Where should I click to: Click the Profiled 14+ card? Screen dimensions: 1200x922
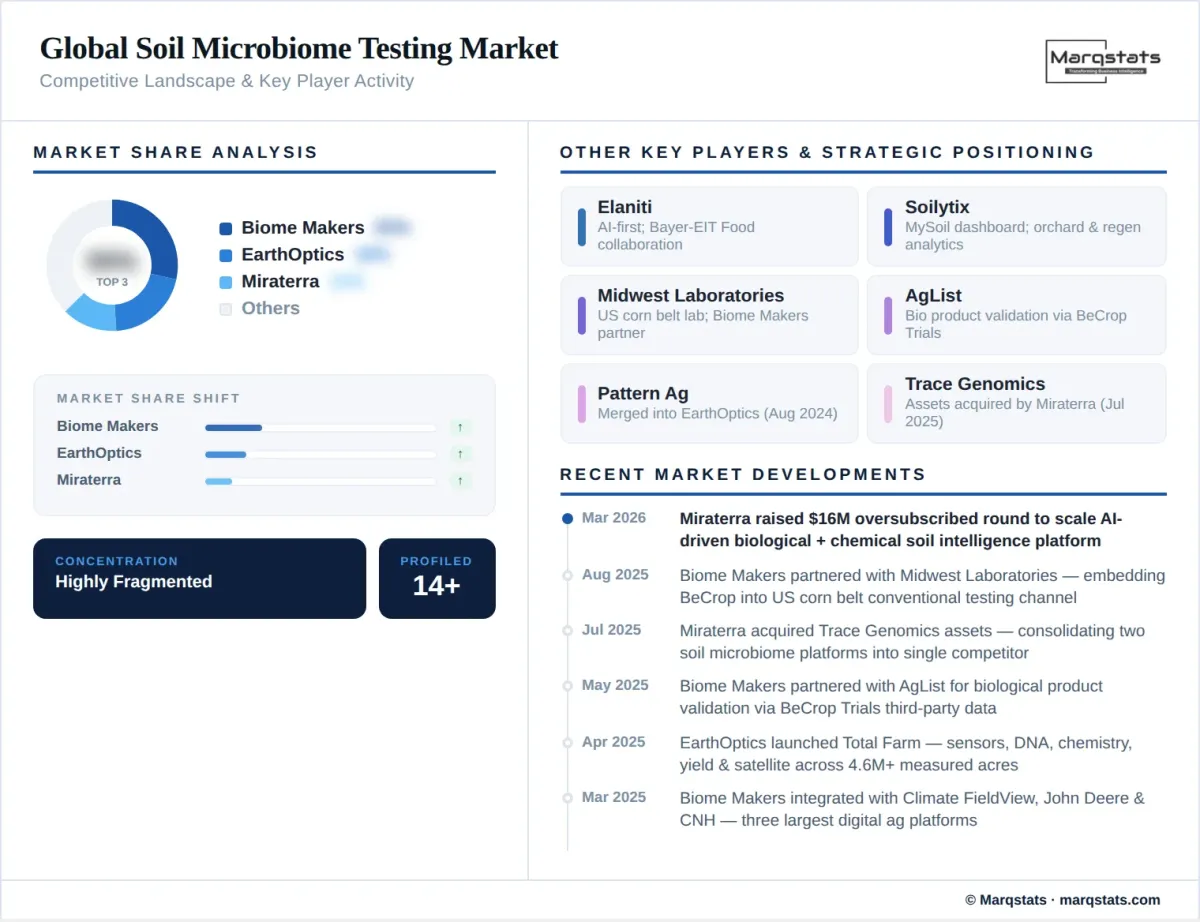(x=437, y=578)
